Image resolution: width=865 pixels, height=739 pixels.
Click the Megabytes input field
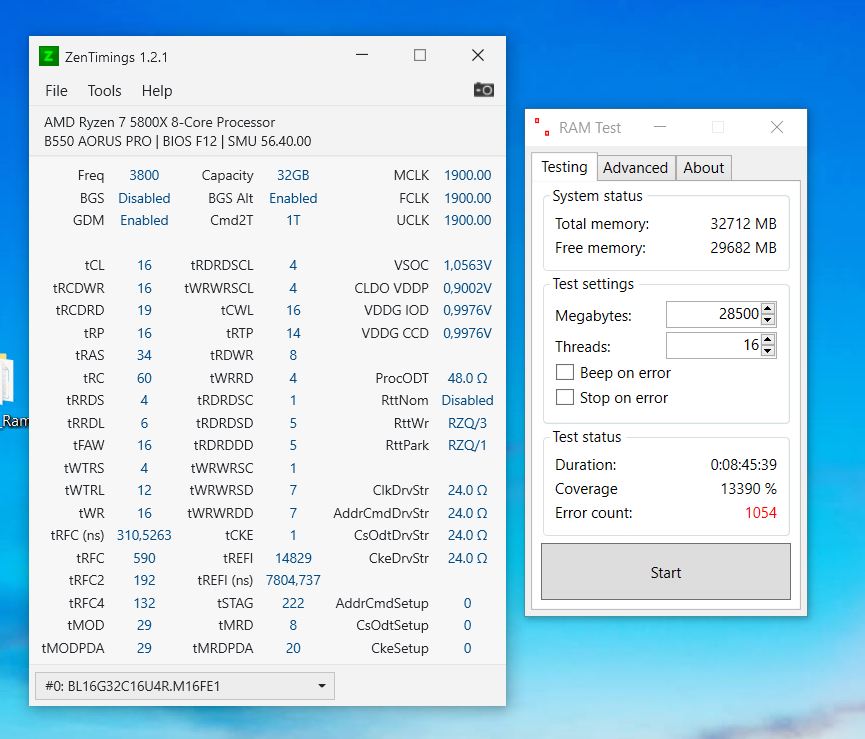coord(713,314)
